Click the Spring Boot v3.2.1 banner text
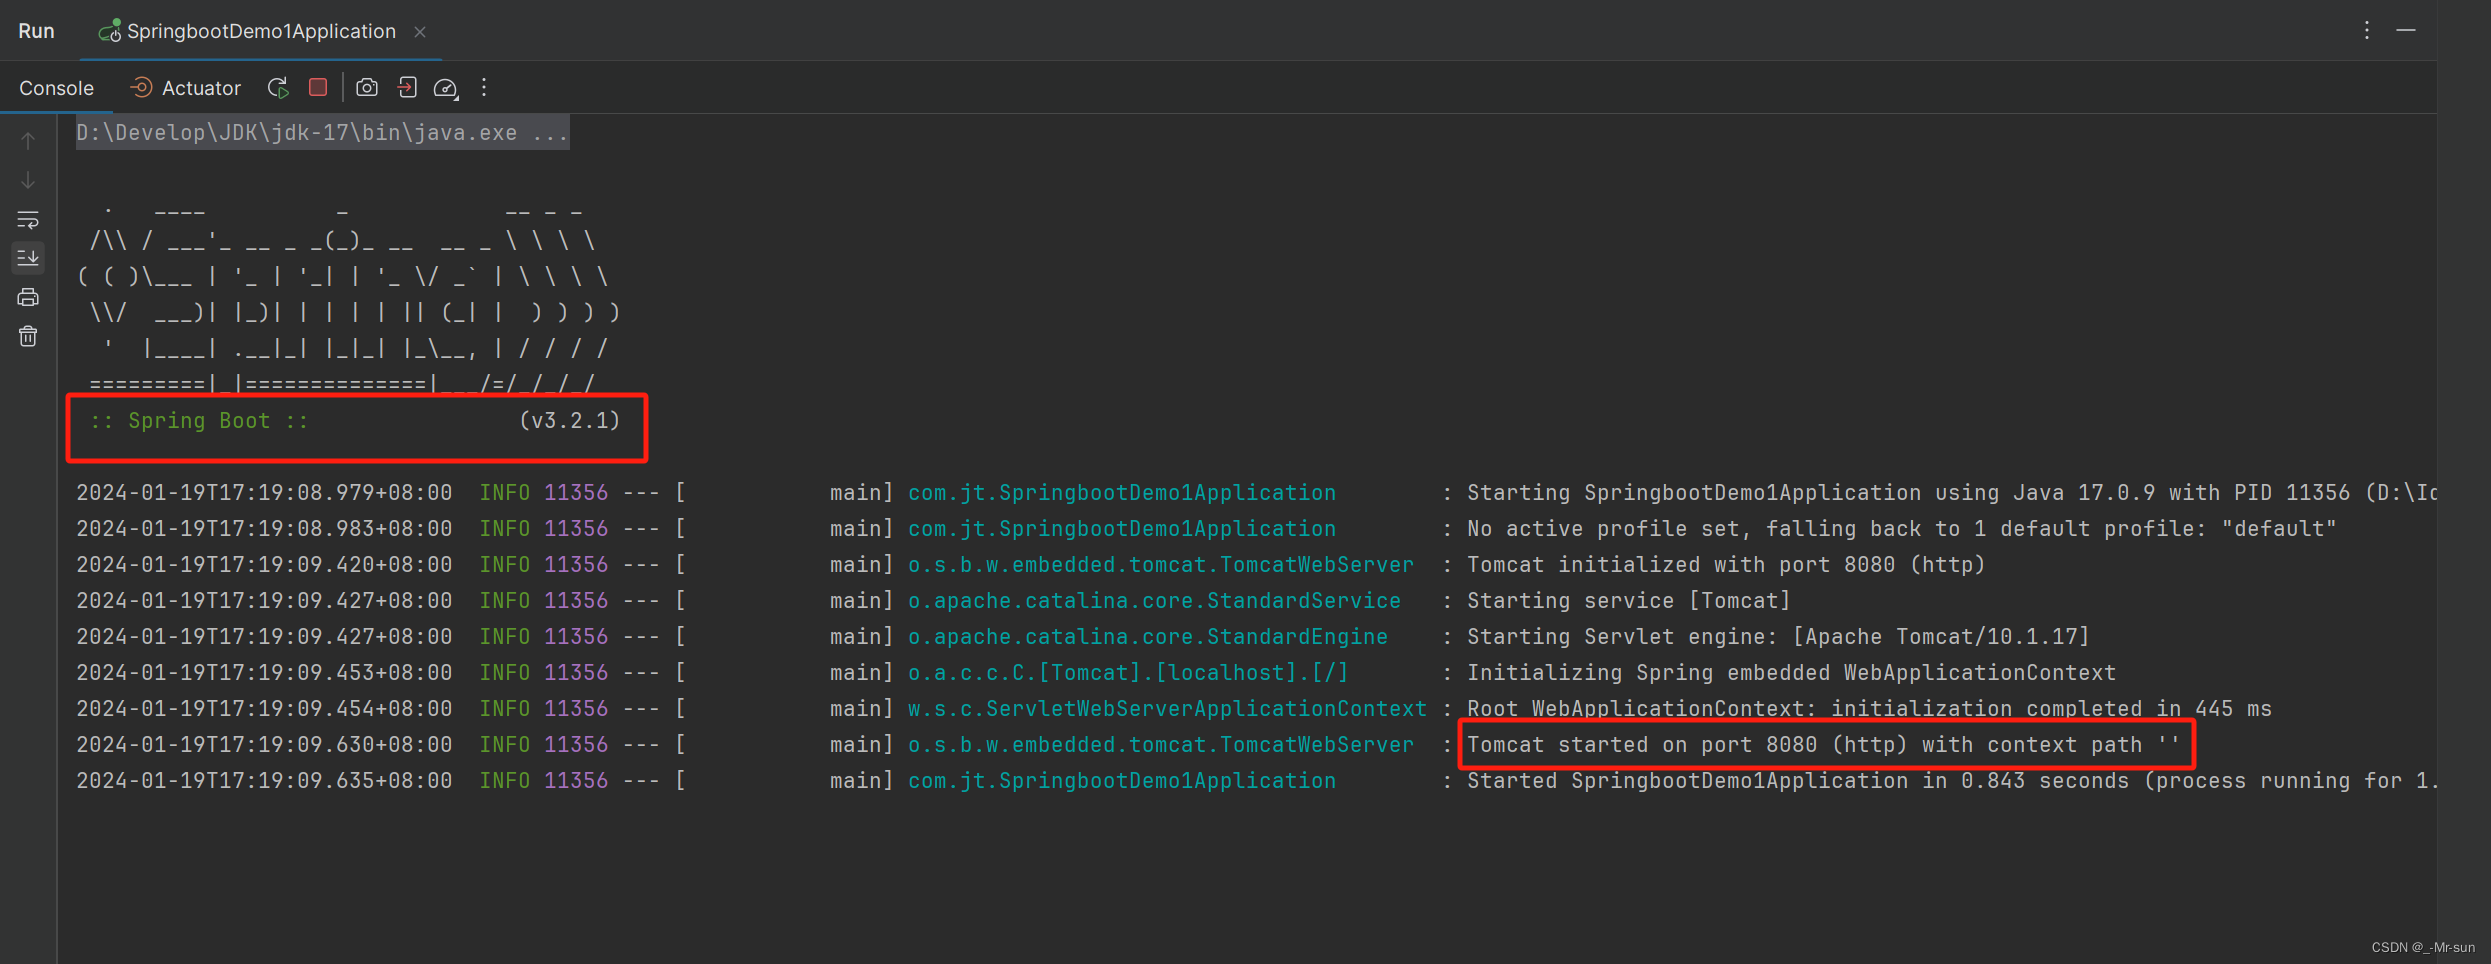Screen dimensions: 2491x964 point(355,421)
